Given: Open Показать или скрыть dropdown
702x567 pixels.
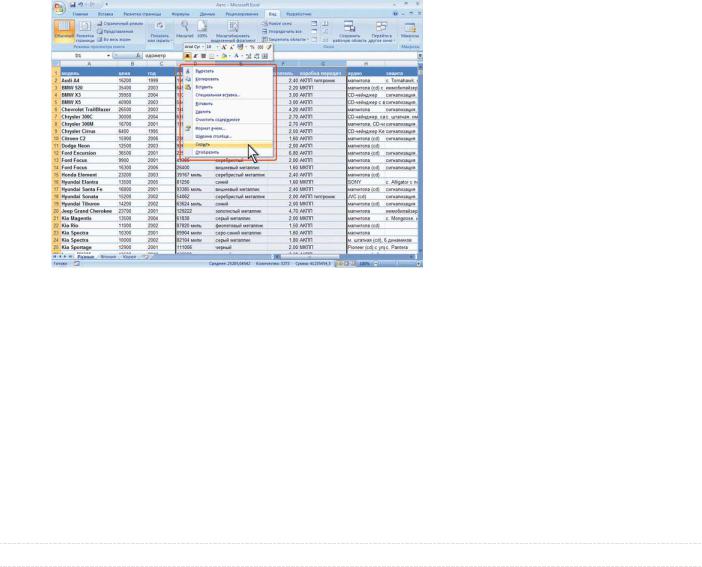Looking at the screenshot, I should (x=159, y=31).
